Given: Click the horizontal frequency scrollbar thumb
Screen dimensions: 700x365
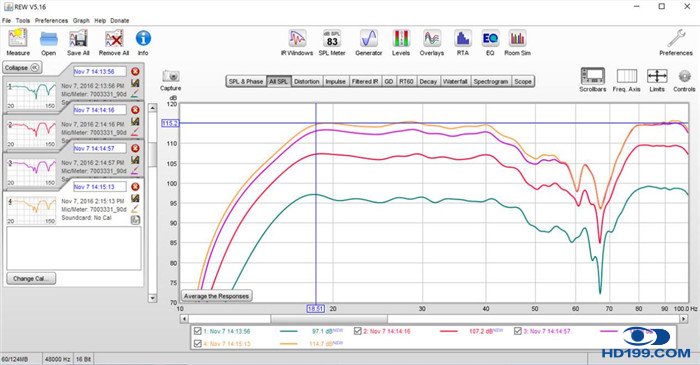Looking at the screenshot, I should pos(329,319).
